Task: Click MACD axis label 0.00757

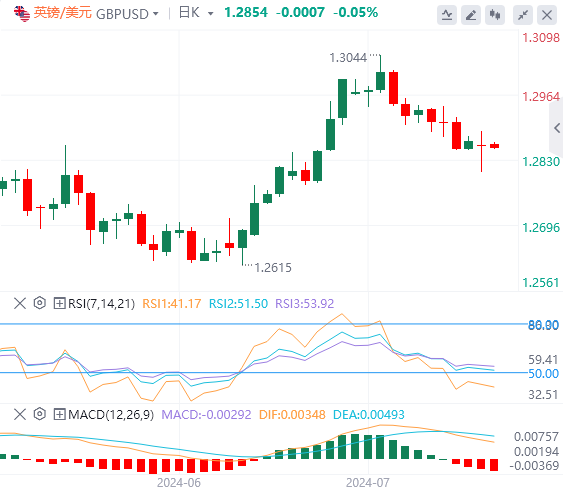Action: point(536,437)
